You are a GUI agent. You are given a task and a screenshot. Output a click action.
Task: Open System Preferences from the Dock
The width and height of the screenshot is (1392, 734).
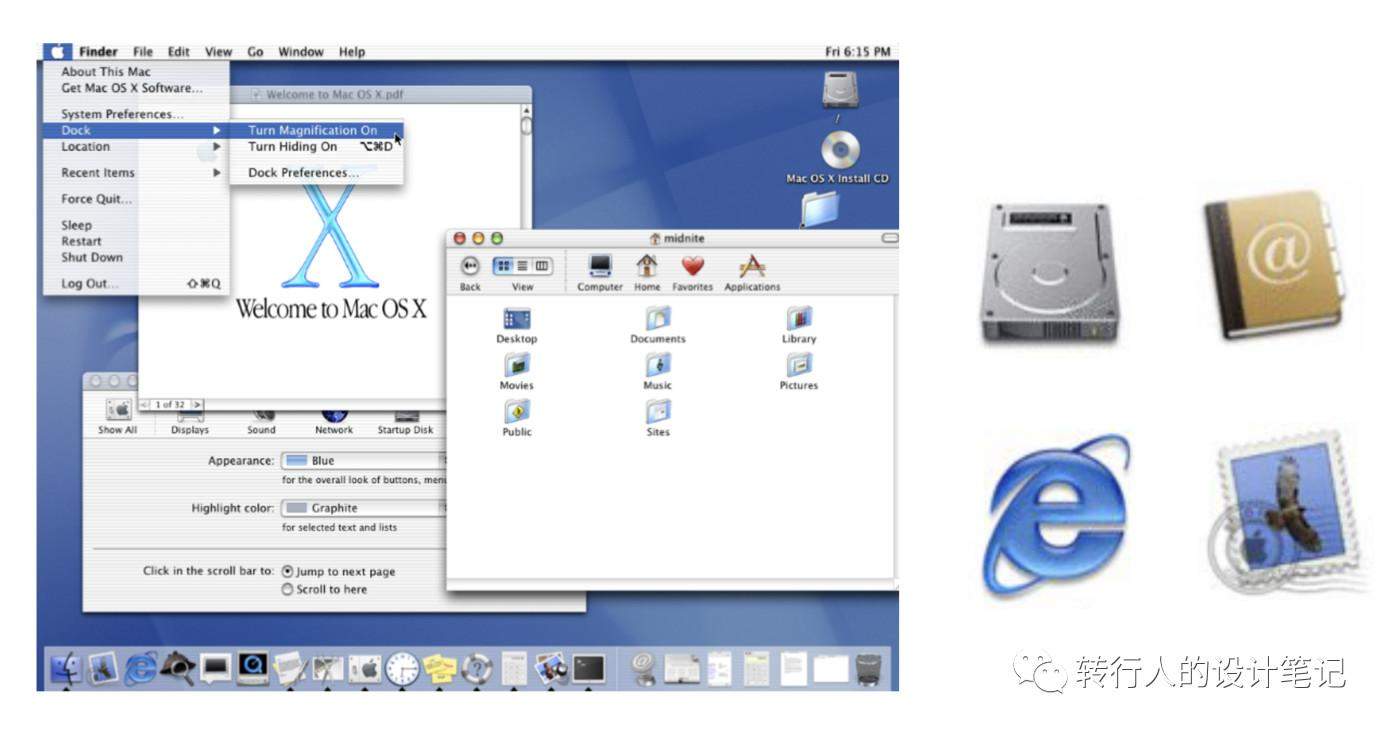click(364, 668)
